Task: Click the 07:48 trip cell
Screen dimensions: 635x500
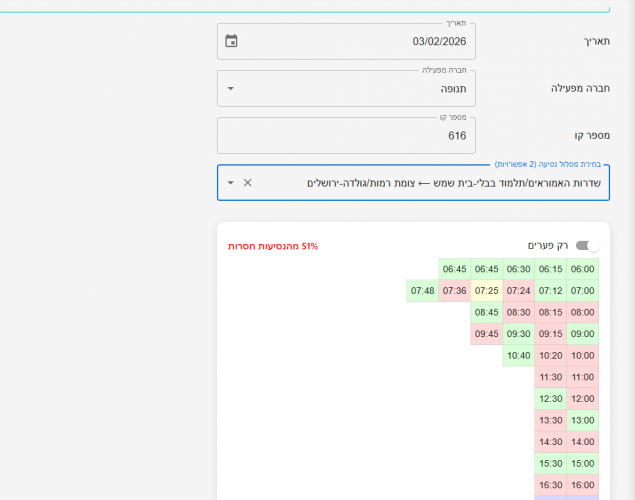Action: coord(422,291)
